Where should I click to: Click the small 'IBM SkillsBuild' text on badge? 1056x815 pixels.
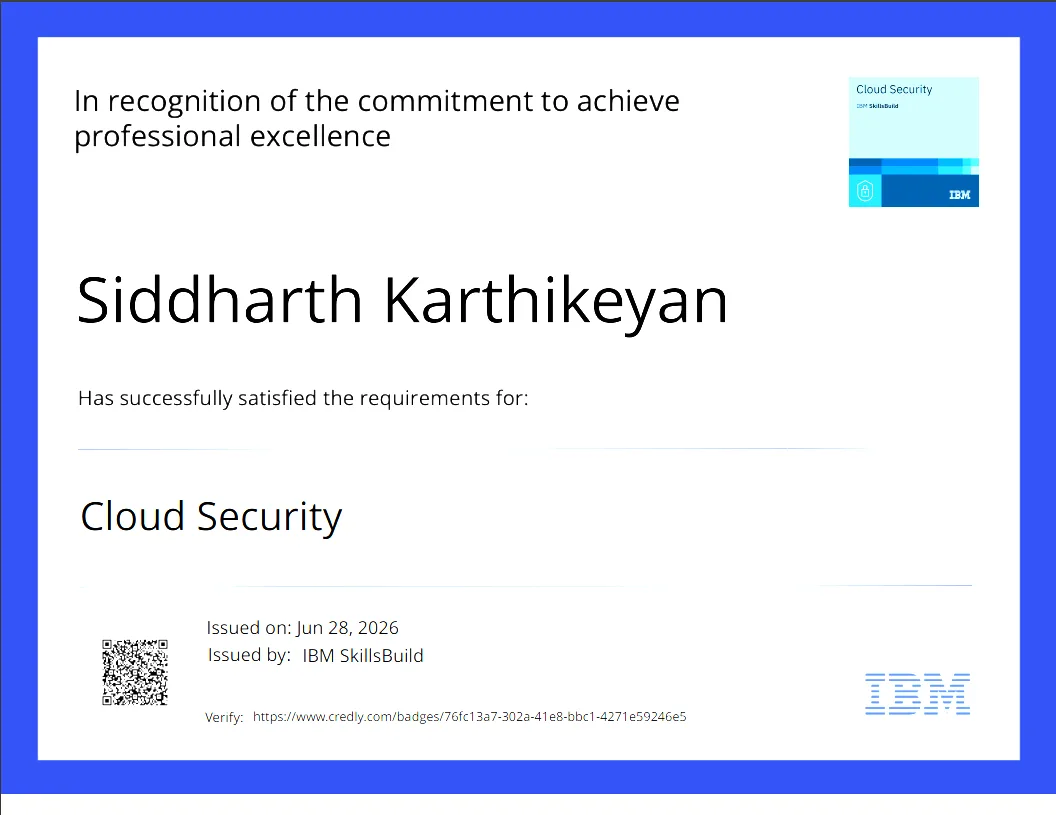coord(877,106)
